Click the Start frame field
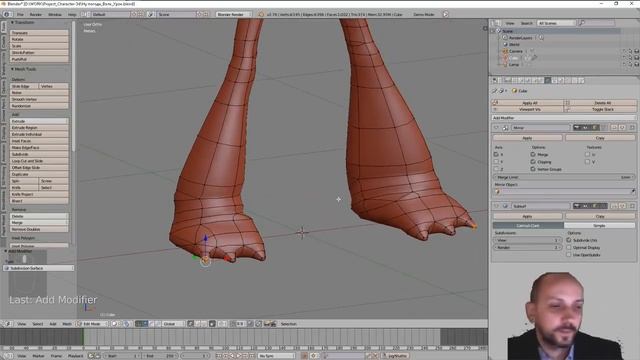The height and width of the screenshot is (360, 640). click(x=122, y=356)
